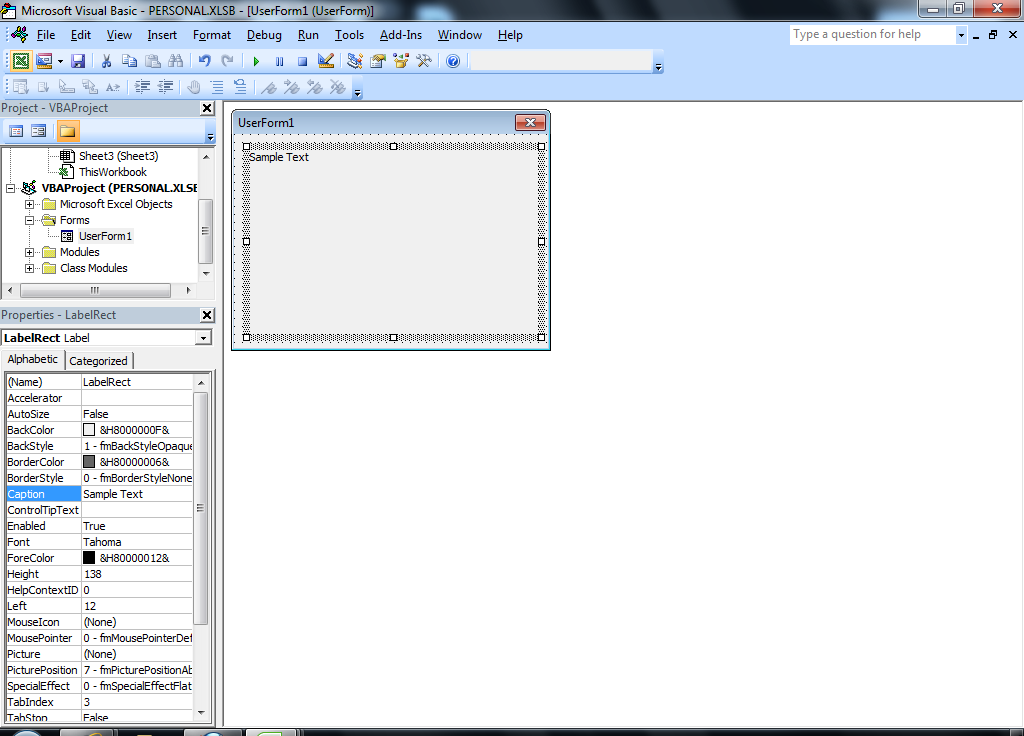Save the project with the floppy disk icon
This screenshot has width=1024, height=736.
[78, 61]
